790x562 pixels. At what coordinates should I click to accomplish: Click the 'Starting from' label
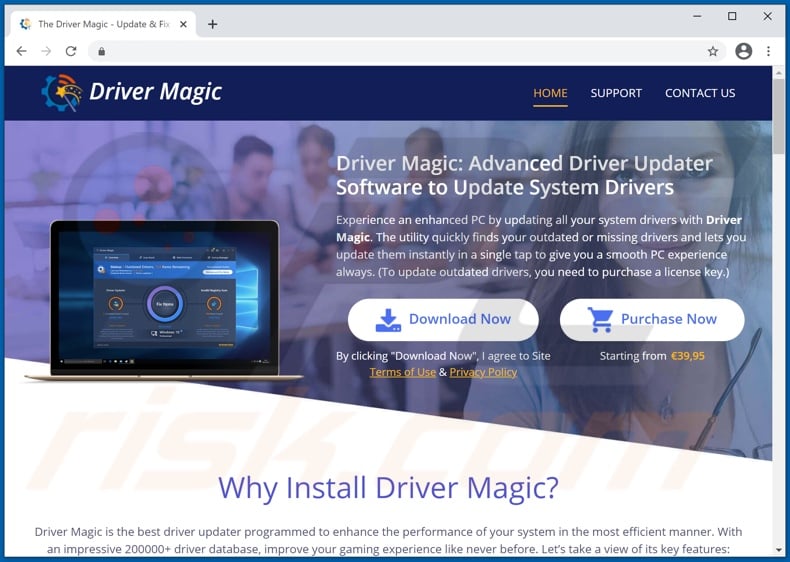[x=633, y=356]
